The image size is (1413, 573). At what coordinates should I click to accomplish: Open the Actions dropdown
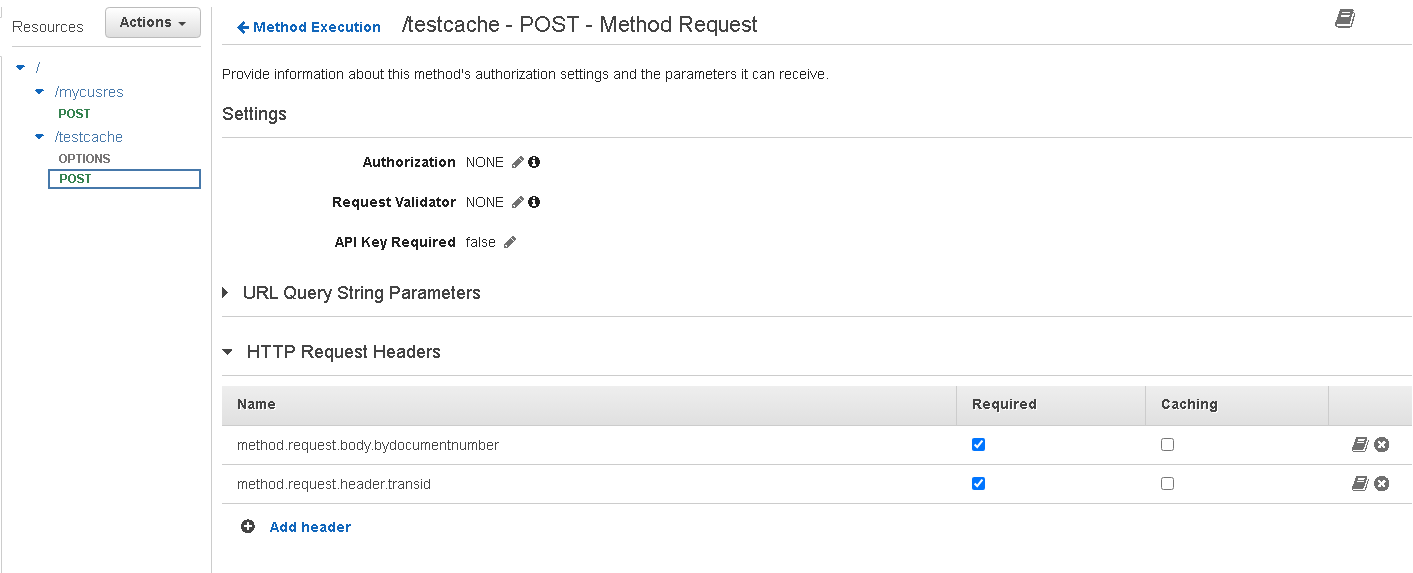tap(153, 23)
